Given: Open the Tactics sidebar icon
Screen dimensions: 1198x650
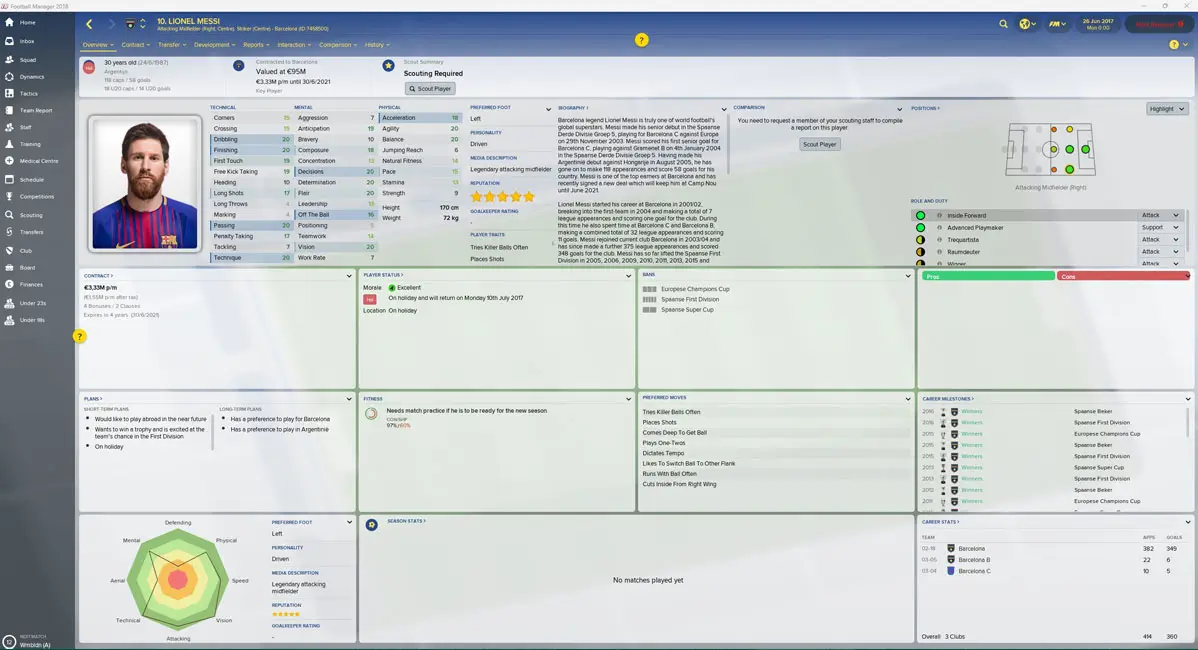Looking at the screenshot, I should 9,93.
